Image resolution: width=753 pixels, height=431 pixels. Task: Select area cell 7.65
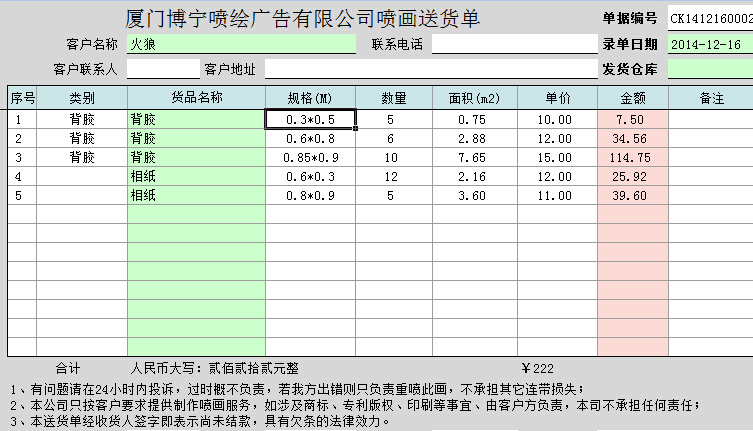point(475,158)
